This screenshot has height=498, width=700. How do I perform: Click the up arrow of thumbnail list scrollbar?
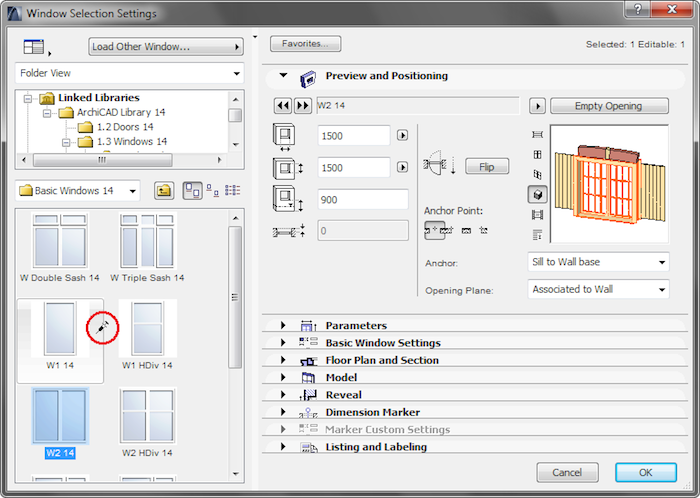click(x=236, y=218)
